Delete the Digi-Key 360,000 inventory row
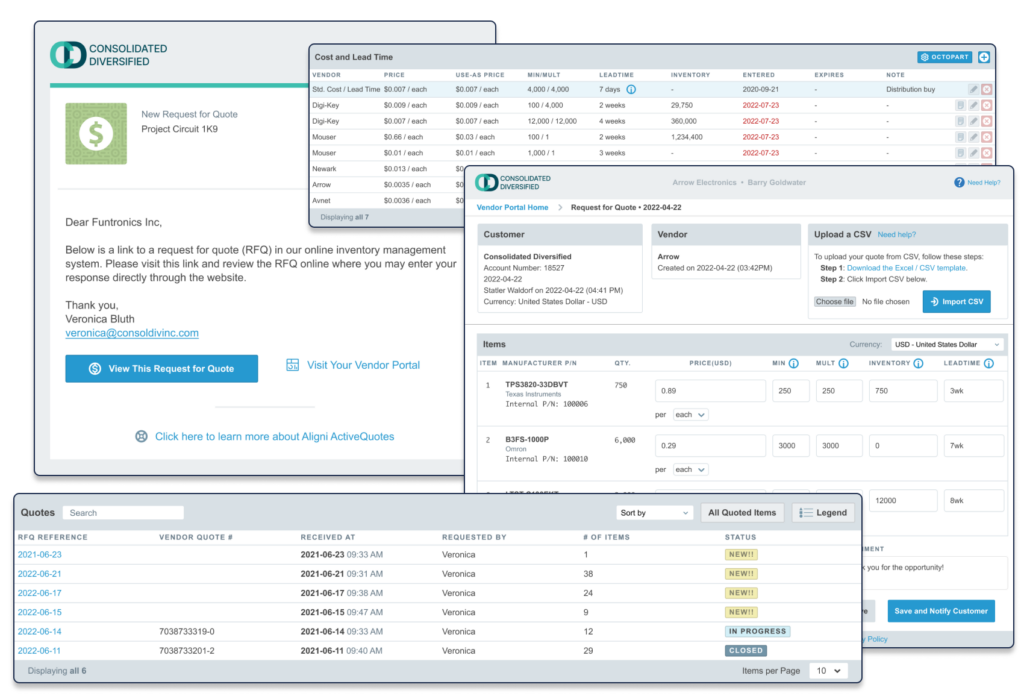Viewport: 1024px width, 699px height. (987, 121)
